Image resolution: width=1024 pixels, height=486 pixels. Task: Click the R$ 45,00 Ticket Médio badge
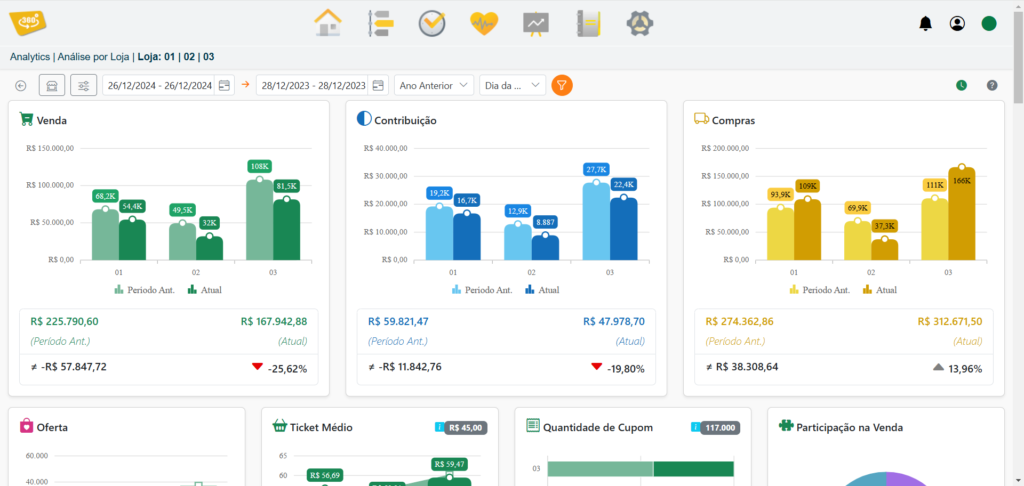tap(466, 428)
